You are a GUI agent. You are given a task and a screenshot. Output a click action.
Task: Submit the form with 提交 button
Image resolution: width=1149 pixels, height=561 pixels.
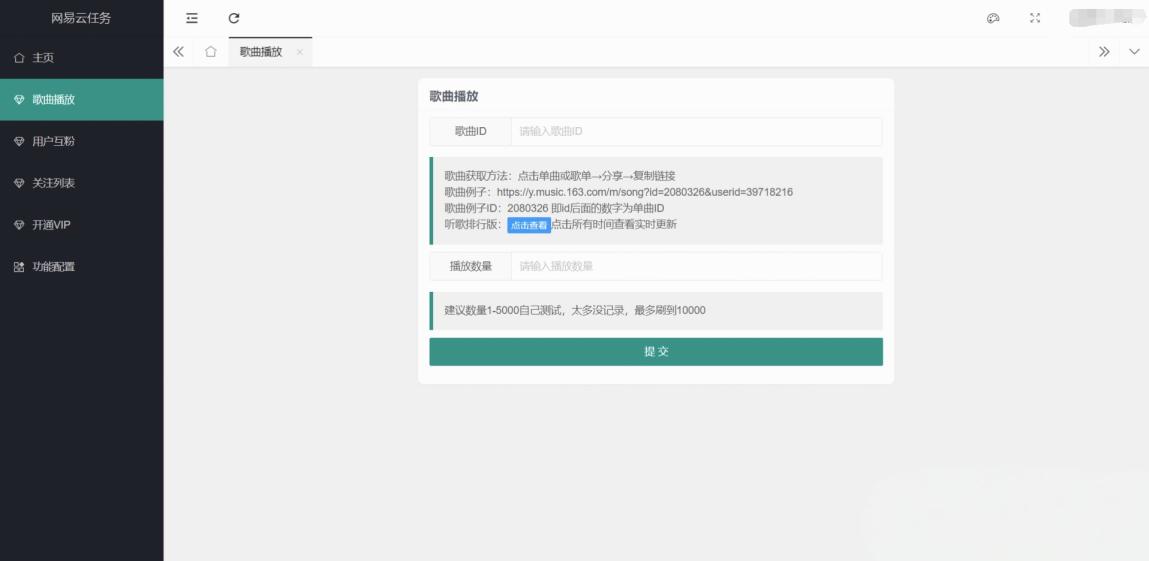click(x=656, y=352)
